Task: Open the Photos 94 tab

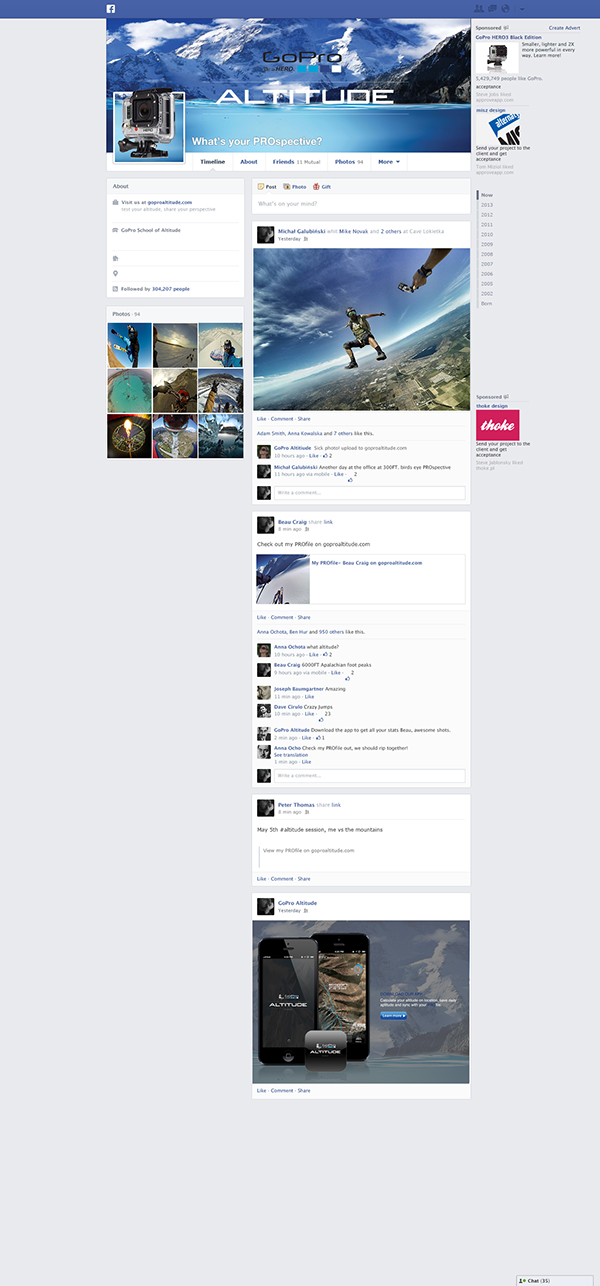Action: [x=349, y=161]
